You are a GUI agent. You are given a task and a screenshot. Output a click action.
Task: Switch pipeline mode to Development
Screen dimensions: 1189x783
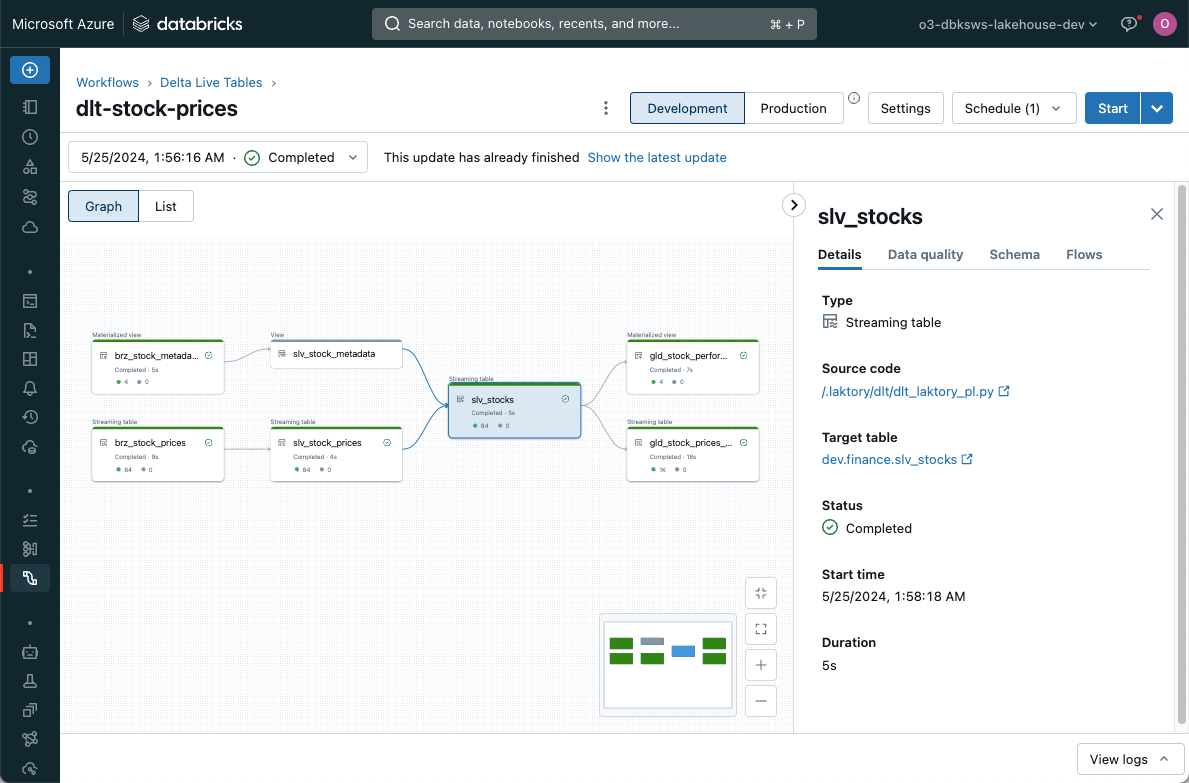(687, 108)
